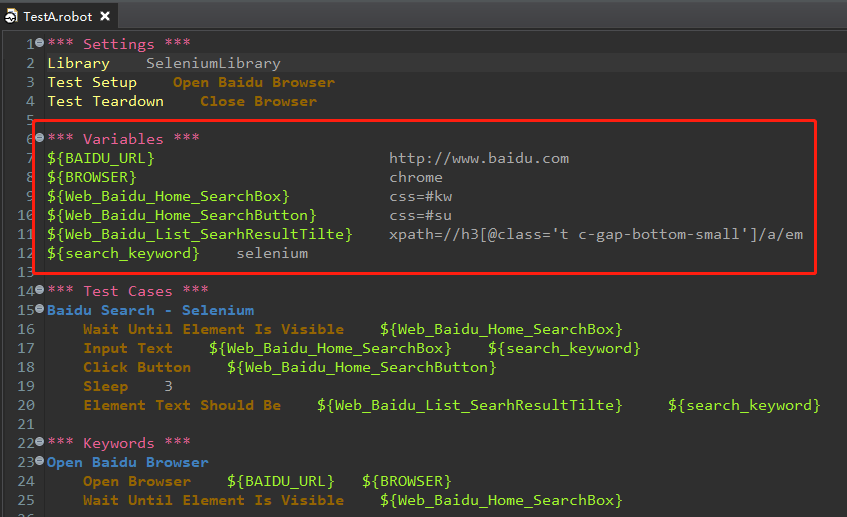Viewport: 847px width, 517px height.
Task: Click Test Teardown on line 4
Action: 105,101
